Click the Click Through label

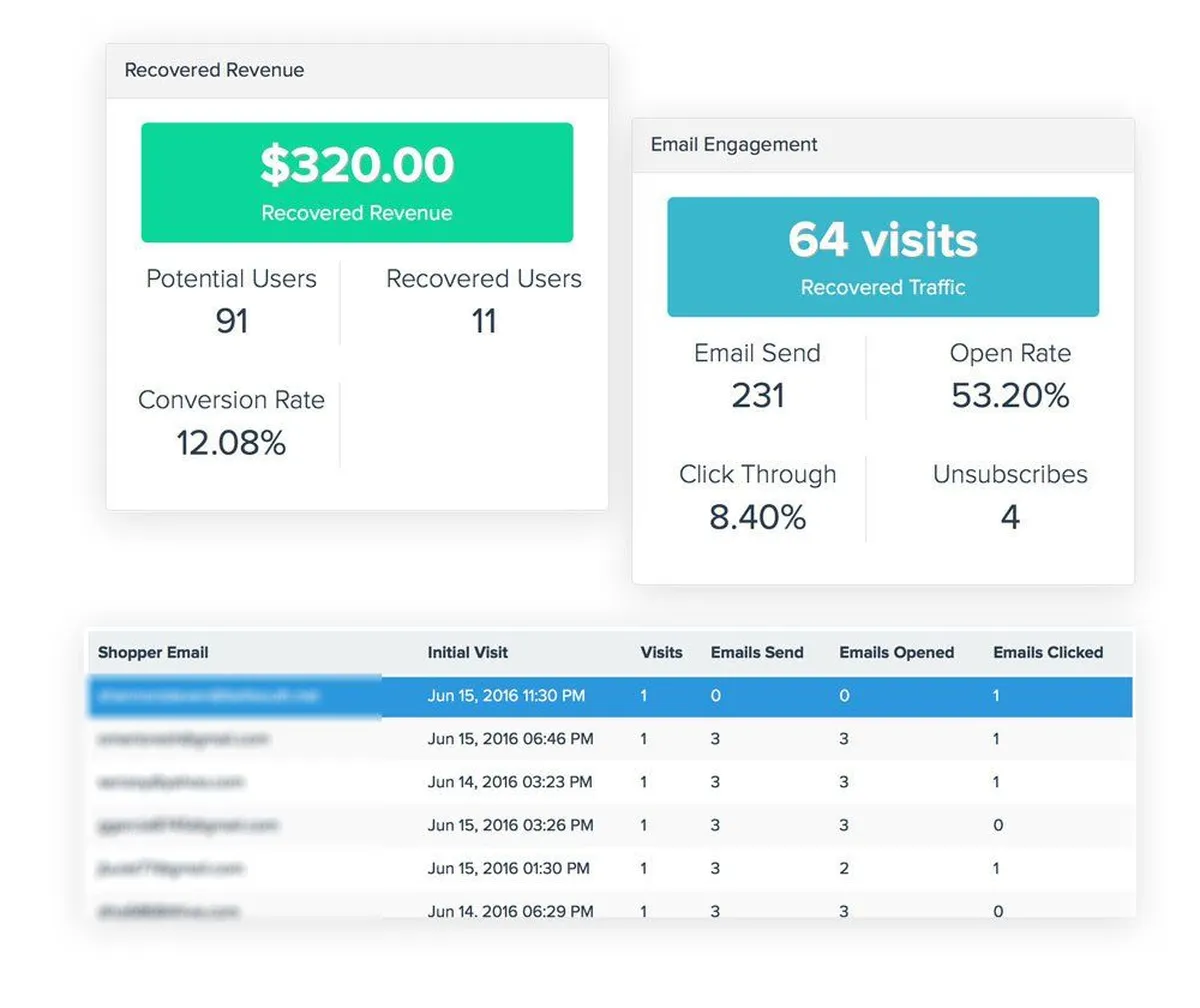[757, 475]
